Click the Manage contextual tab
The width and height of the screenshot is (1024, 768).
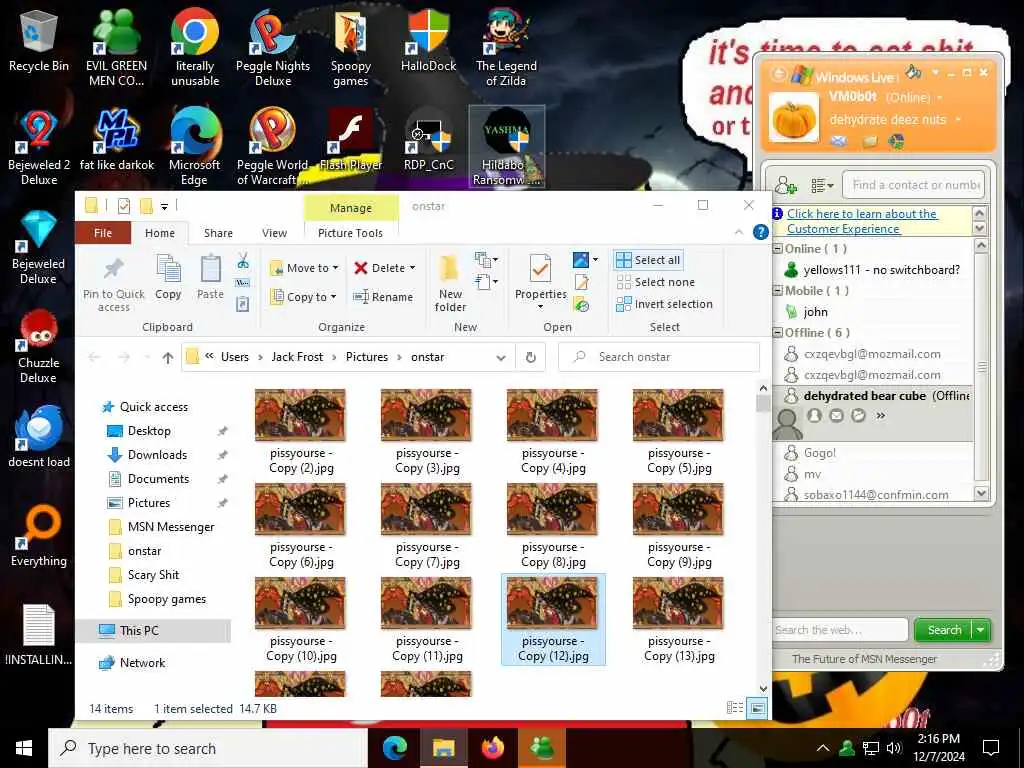351,208
